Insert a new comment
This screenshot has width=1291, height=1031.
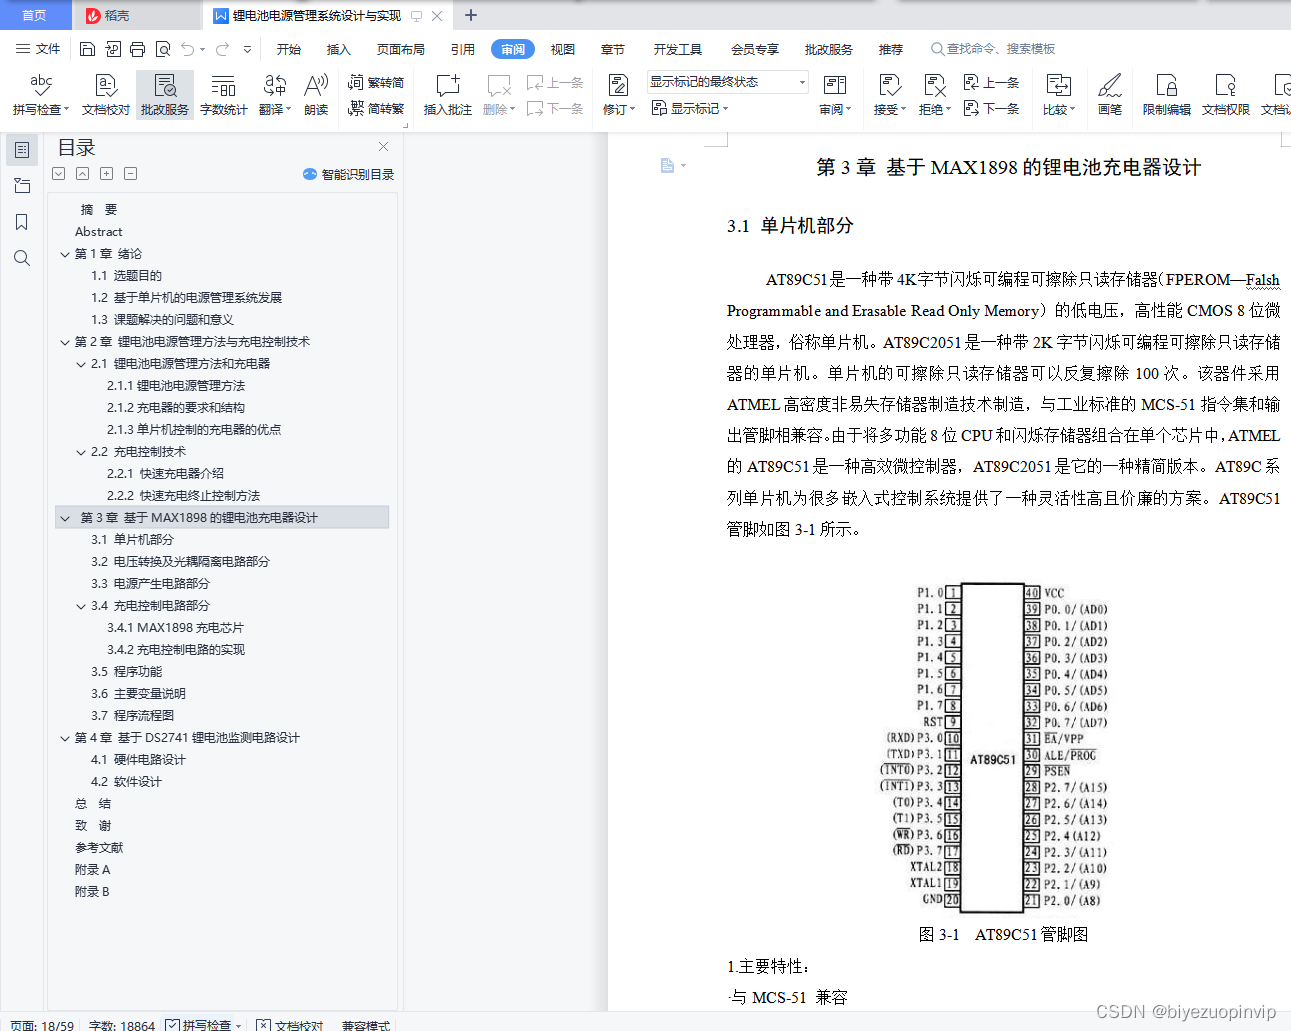(x=448, y=95)
